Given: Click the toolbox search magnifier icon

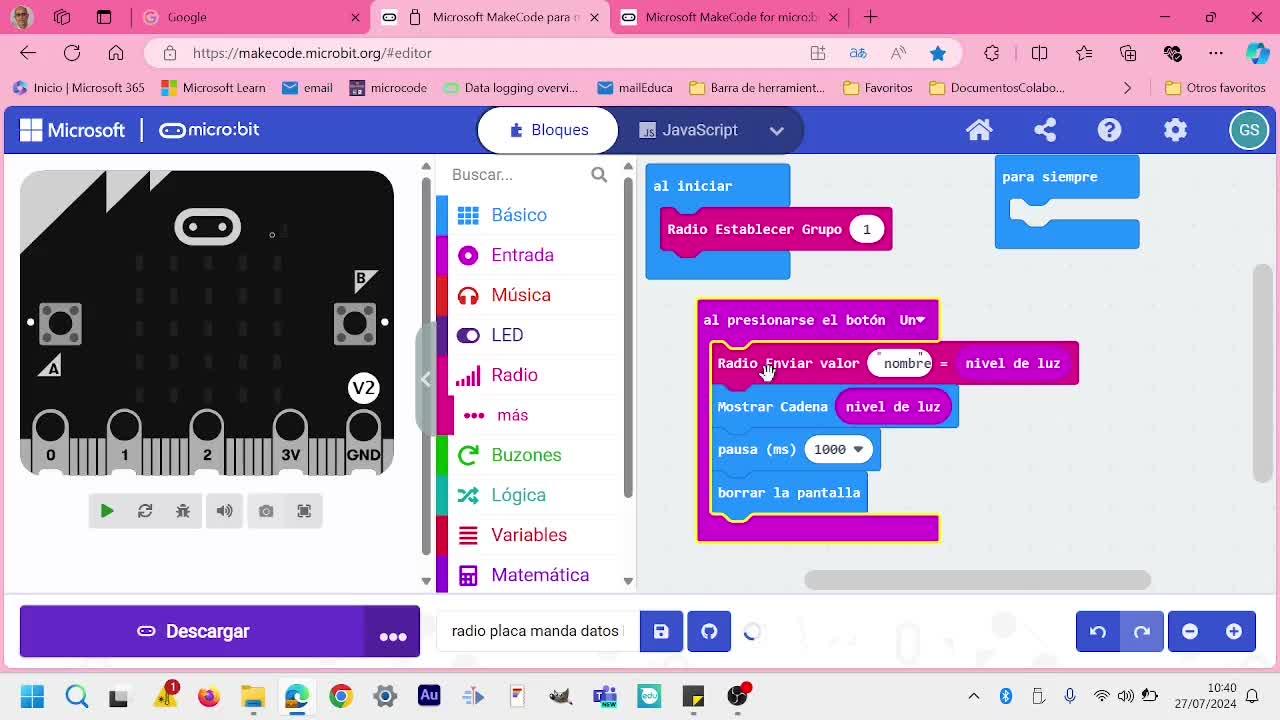Looking at the screenshot, I should pyautogui.click(x=599, y=175).
